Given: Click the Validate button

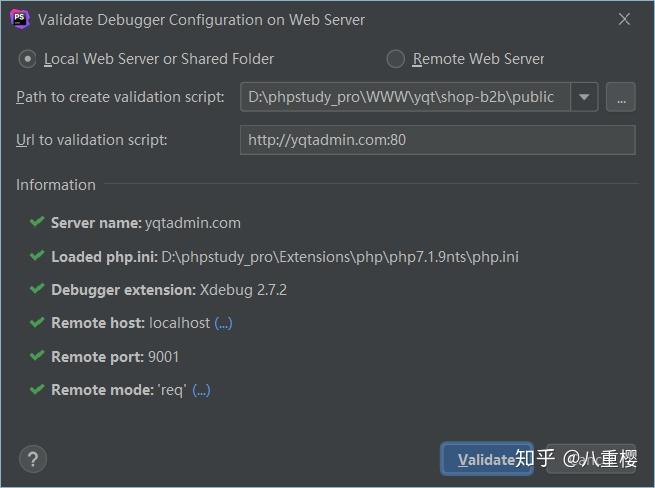Looking at the screenshot, I should (x=487, y=459).
